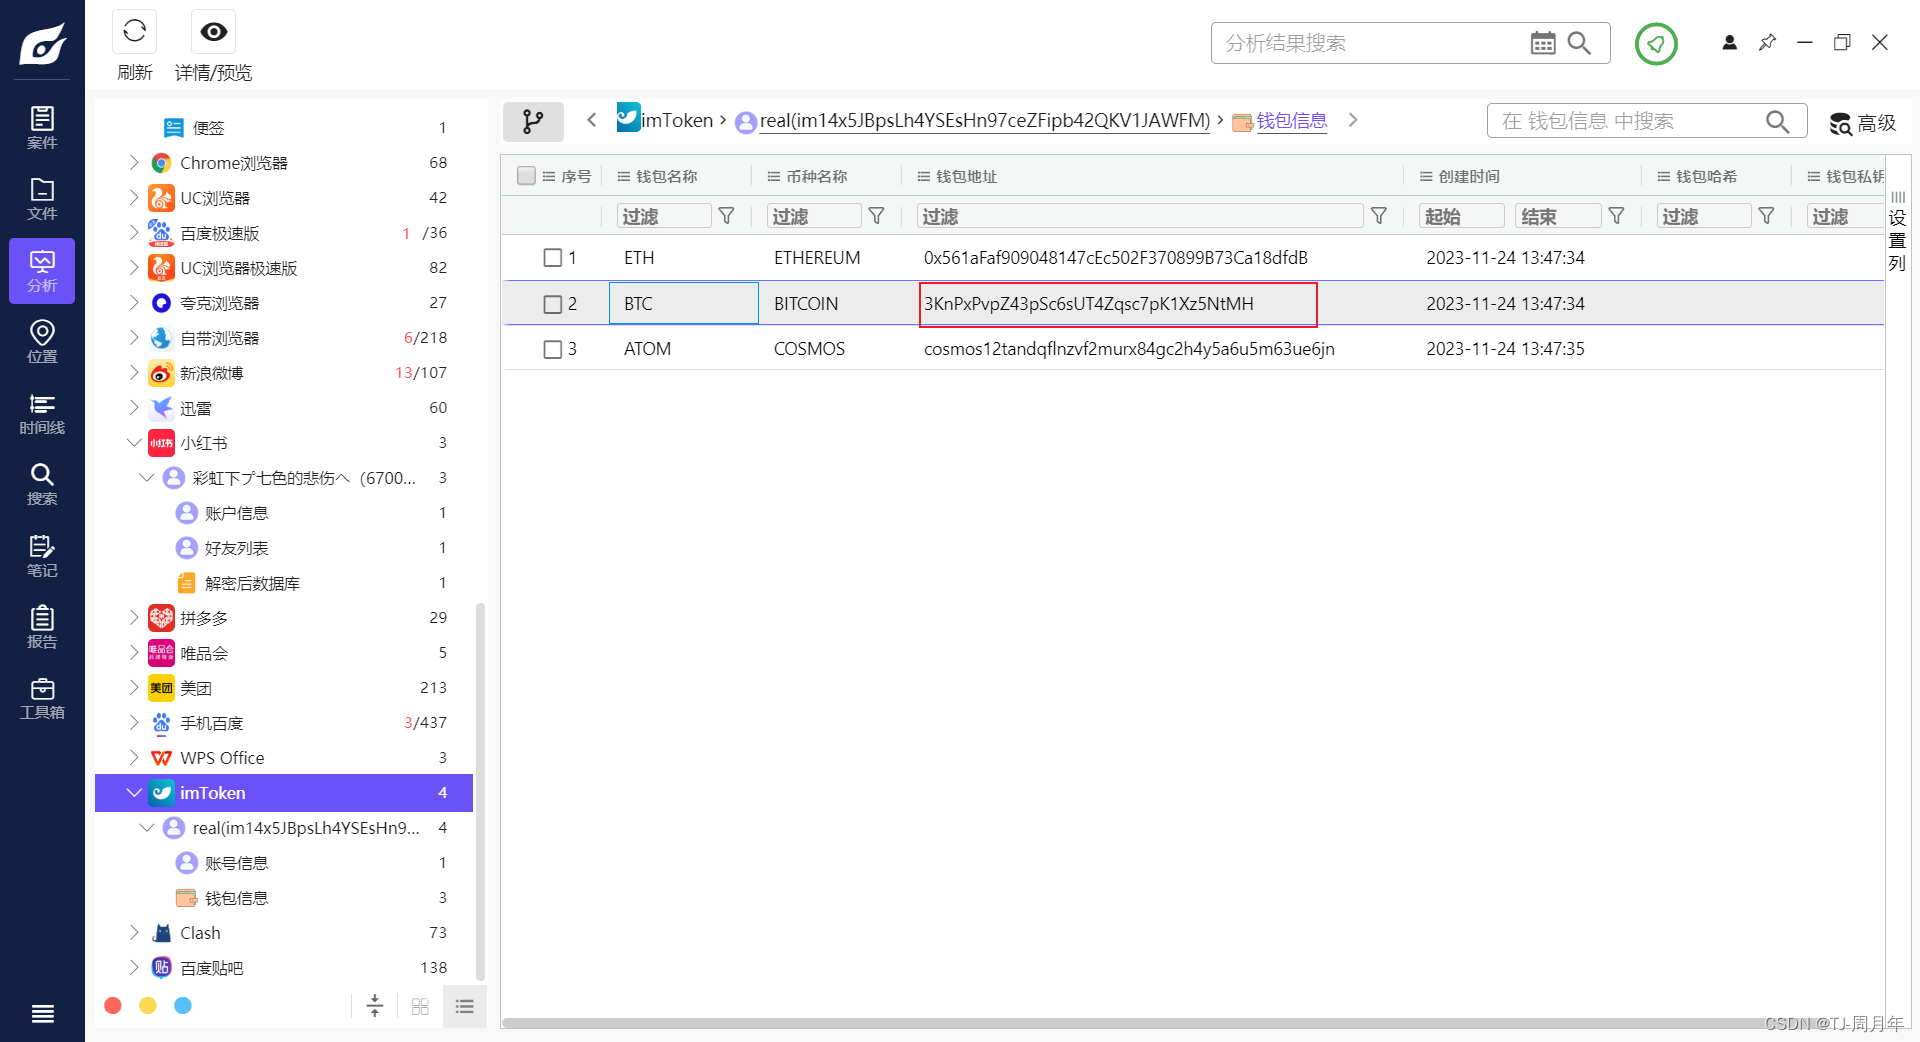This screenshot has height=1042, width=1920.
Task: Expand the 新浪微博 tree node
Action: click(x=134, y=372)
